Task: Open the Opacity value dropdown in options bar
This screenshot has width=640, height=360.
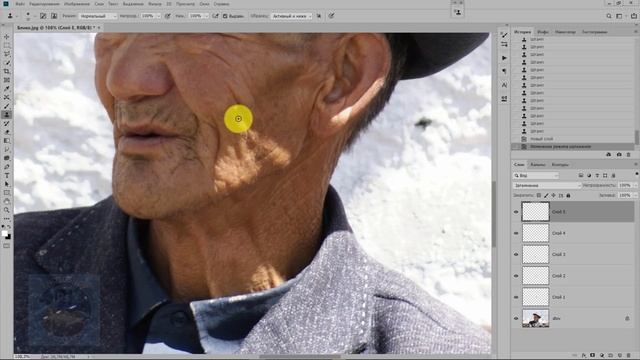Action: [158, 16]
